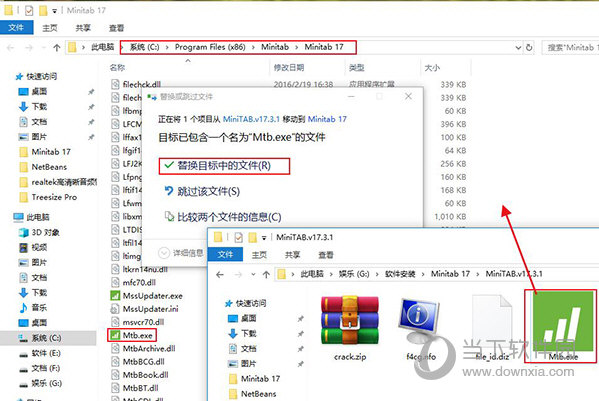
Task: Select Minitab segment in address bar path
Action: point(275,47)
